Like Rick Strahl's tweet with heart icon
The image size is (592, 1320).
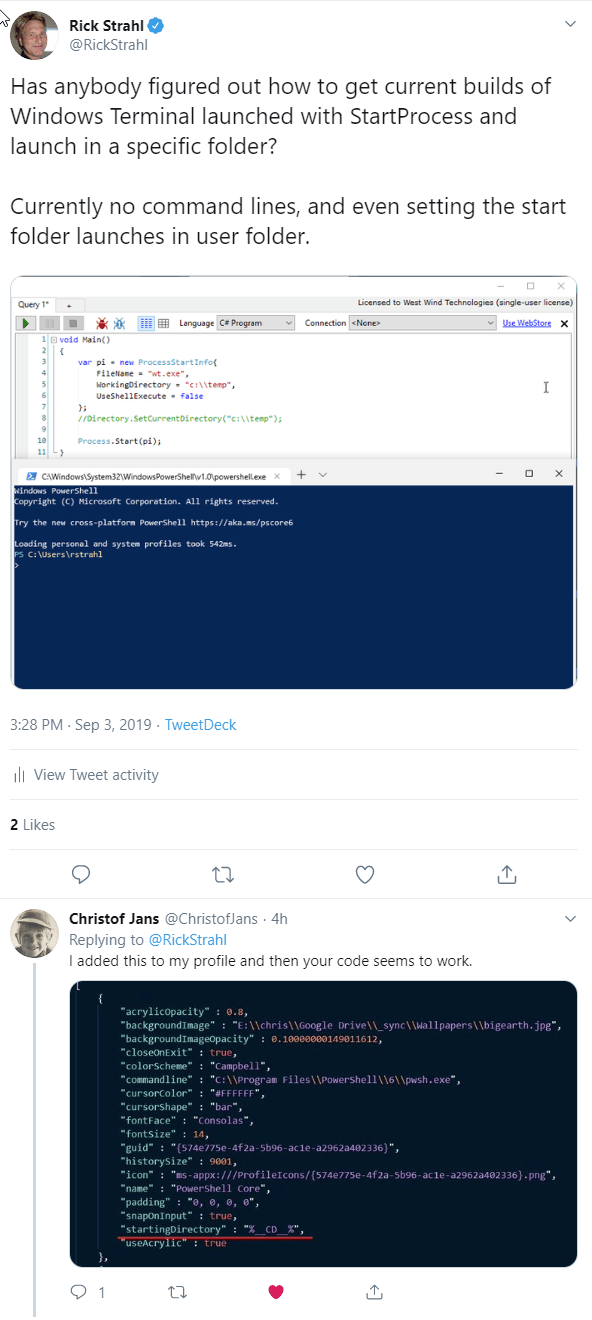[x=365, y=875]
